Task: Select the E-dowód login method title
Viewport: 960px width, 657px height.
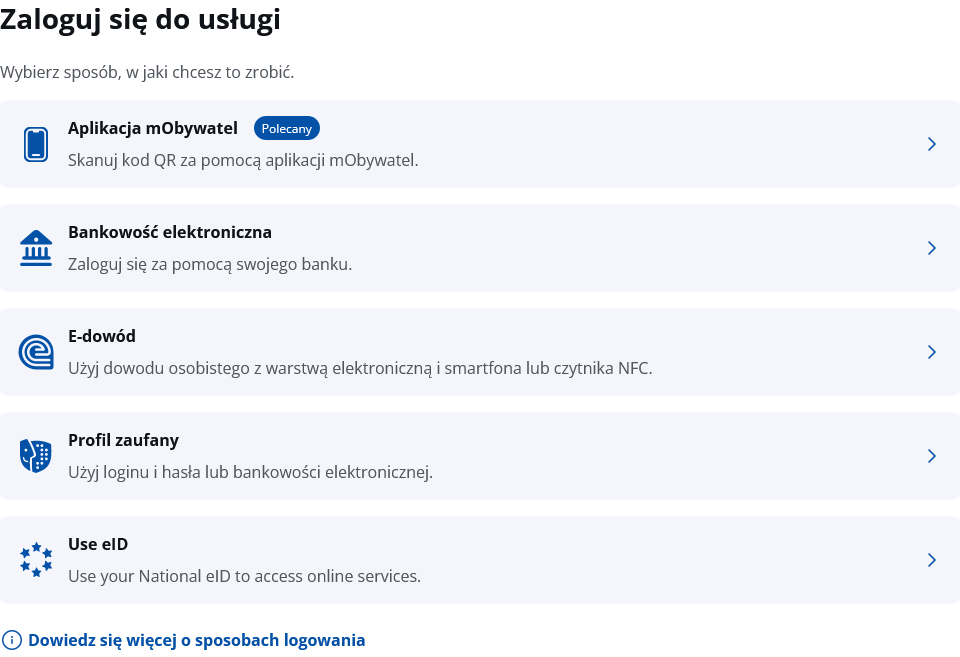Action: tap(102, 336)
